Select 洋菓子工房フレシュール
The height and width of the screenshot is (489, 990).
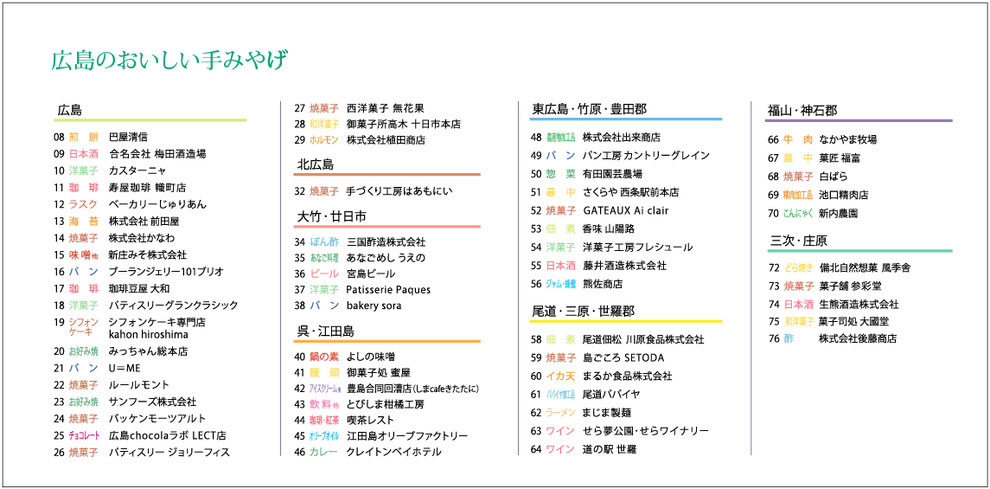pos(638,247)
